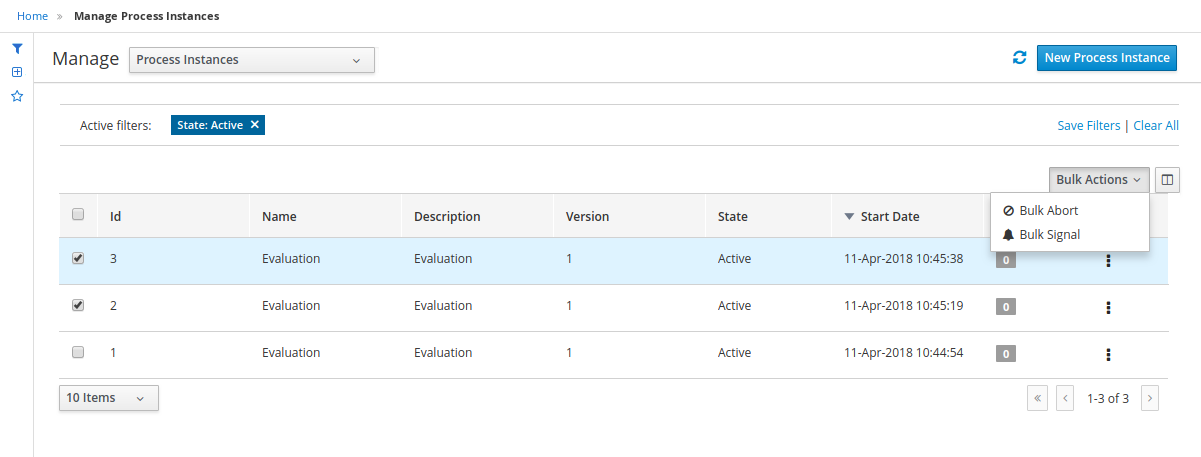
Task: Open the column picker icon
Action: (x=1167, y=180)
